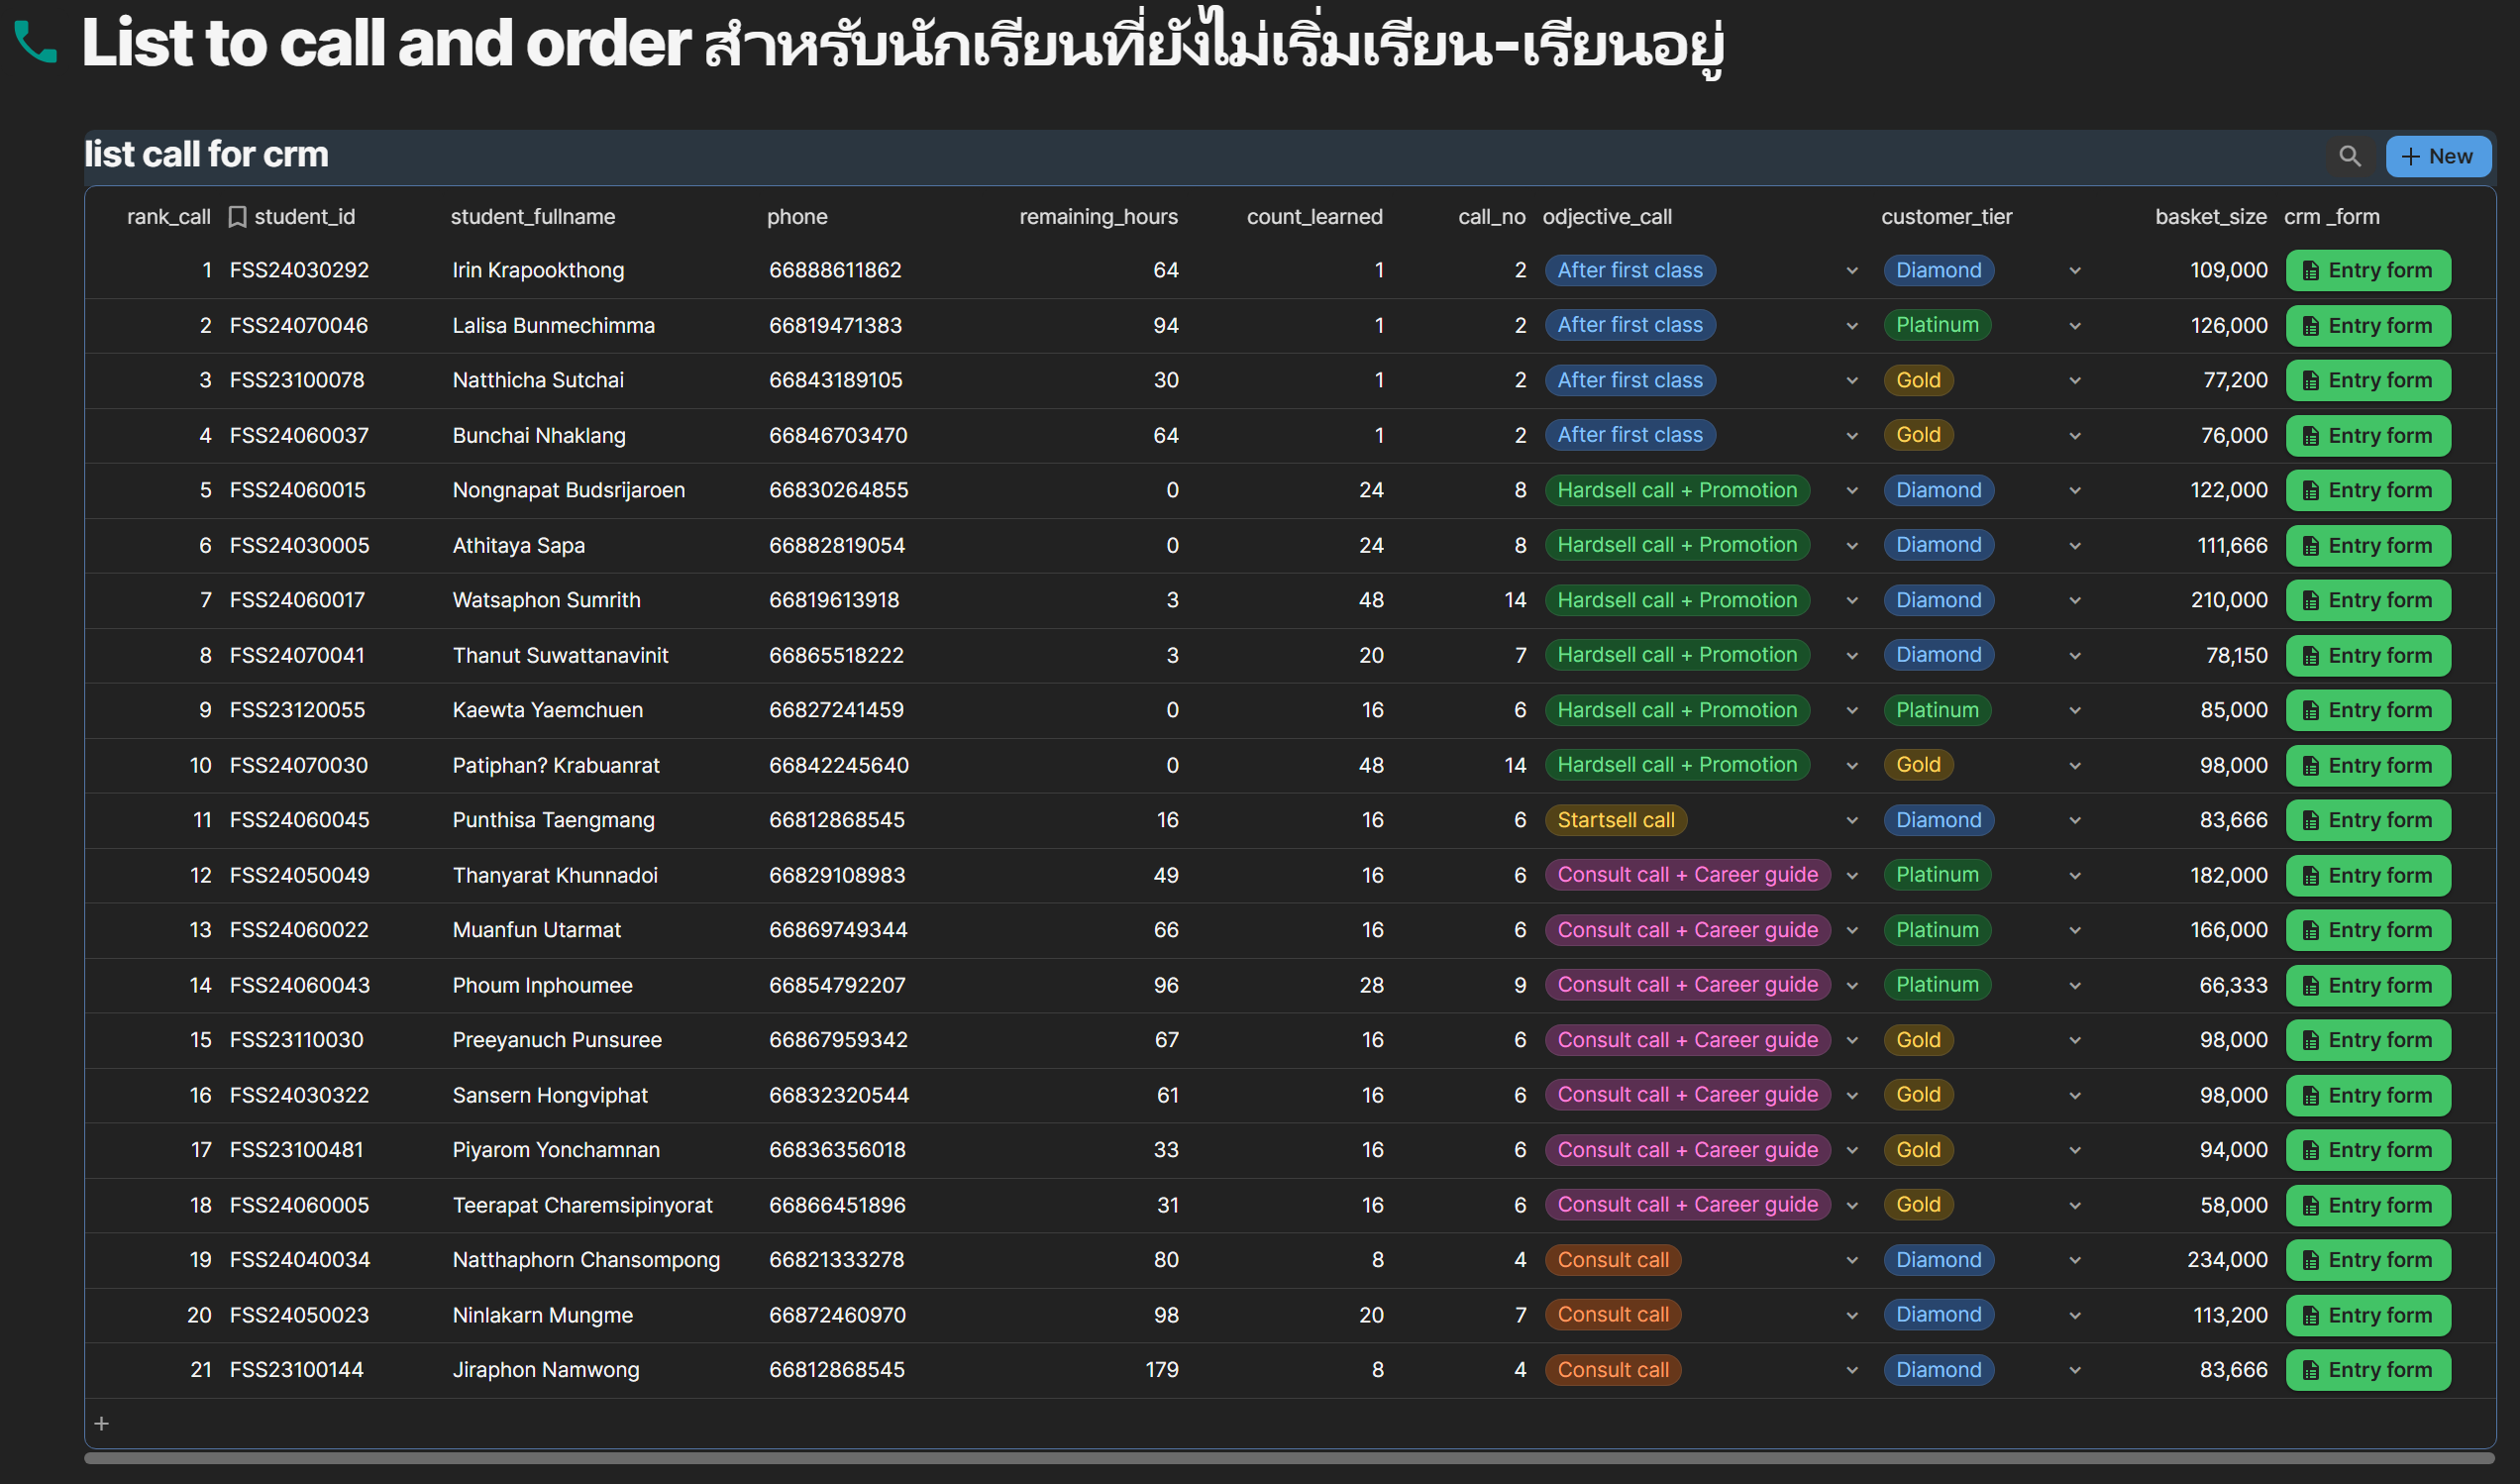Open Entry form for Jiraphon Namwong

click(x=2367, y=1370)
